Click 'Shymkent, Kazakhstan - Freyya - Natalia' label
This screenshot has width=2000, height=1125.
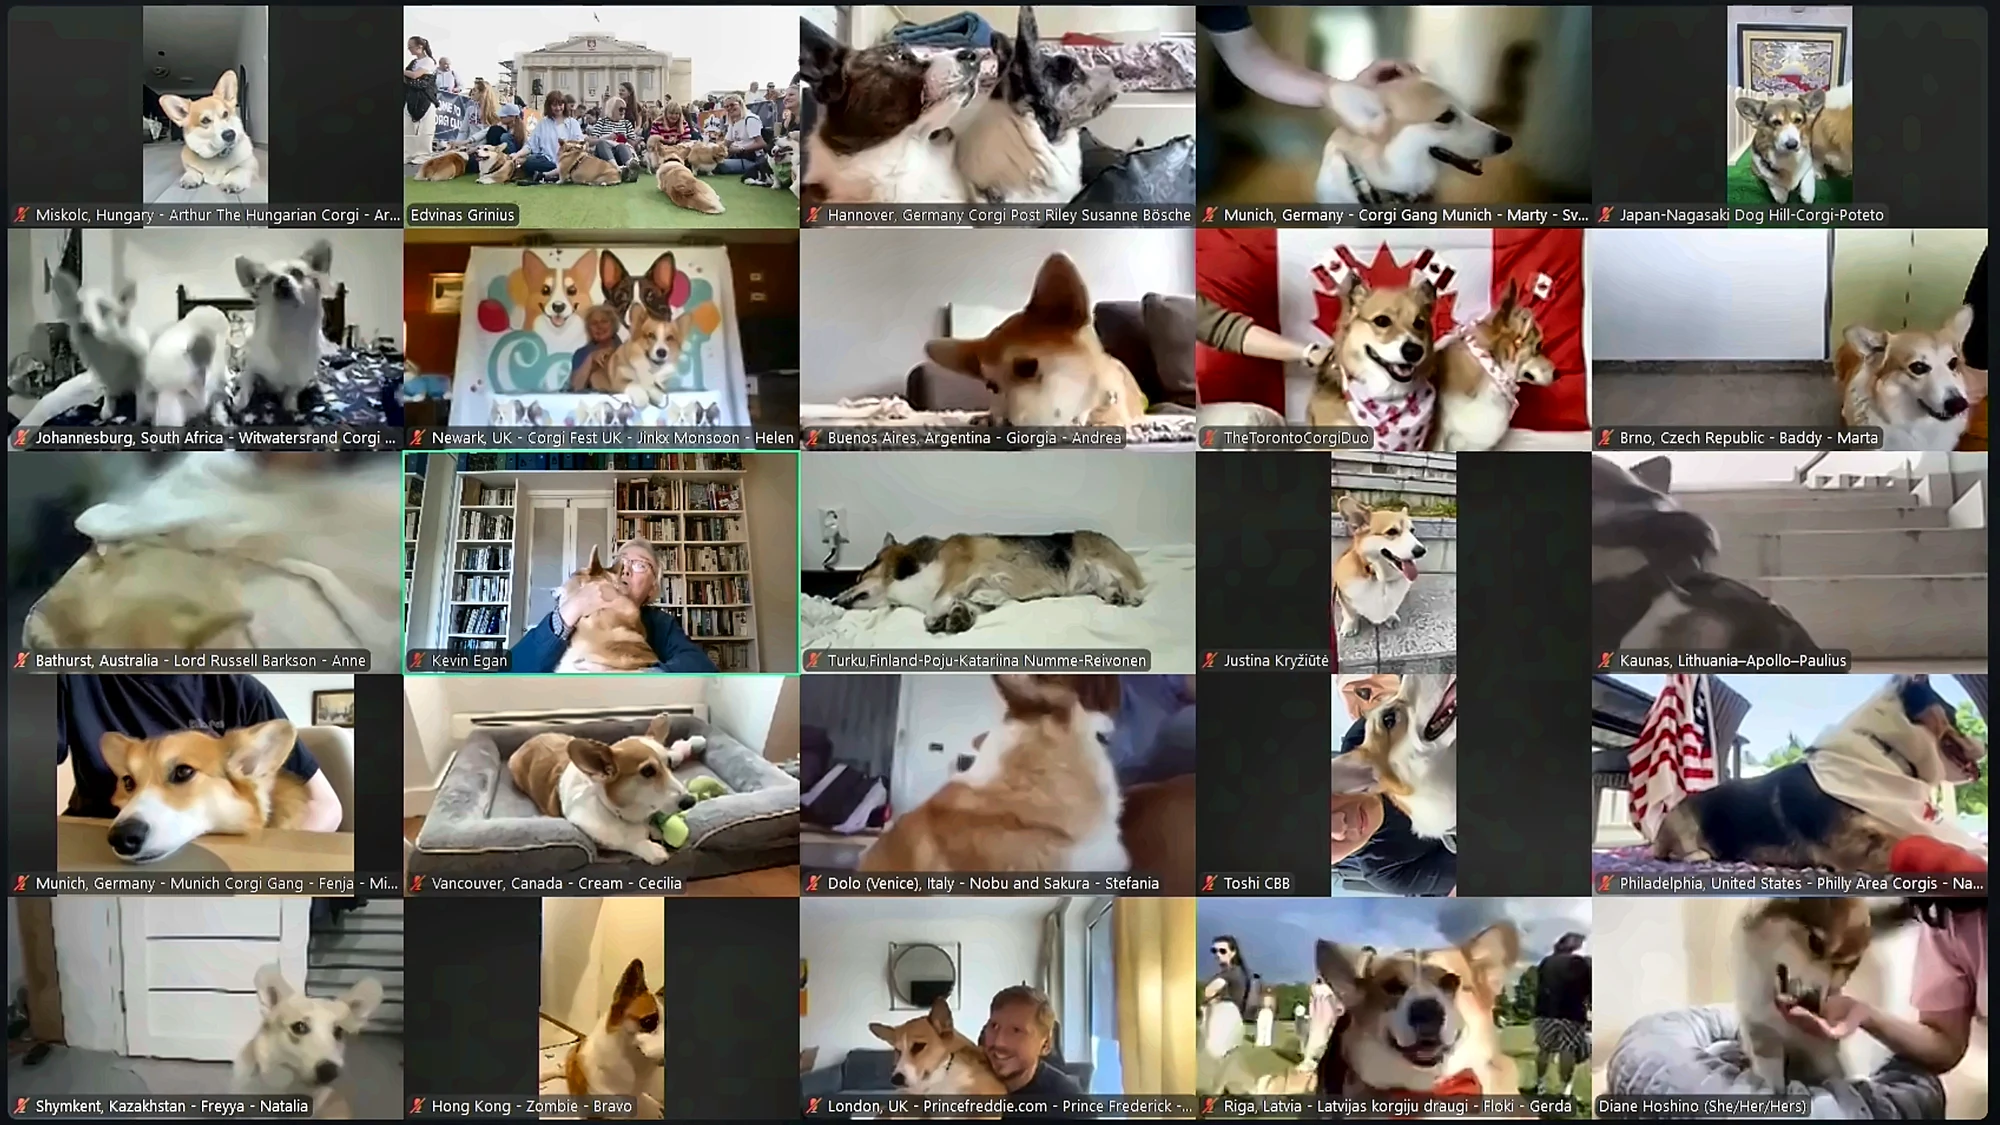[172, 1107]
